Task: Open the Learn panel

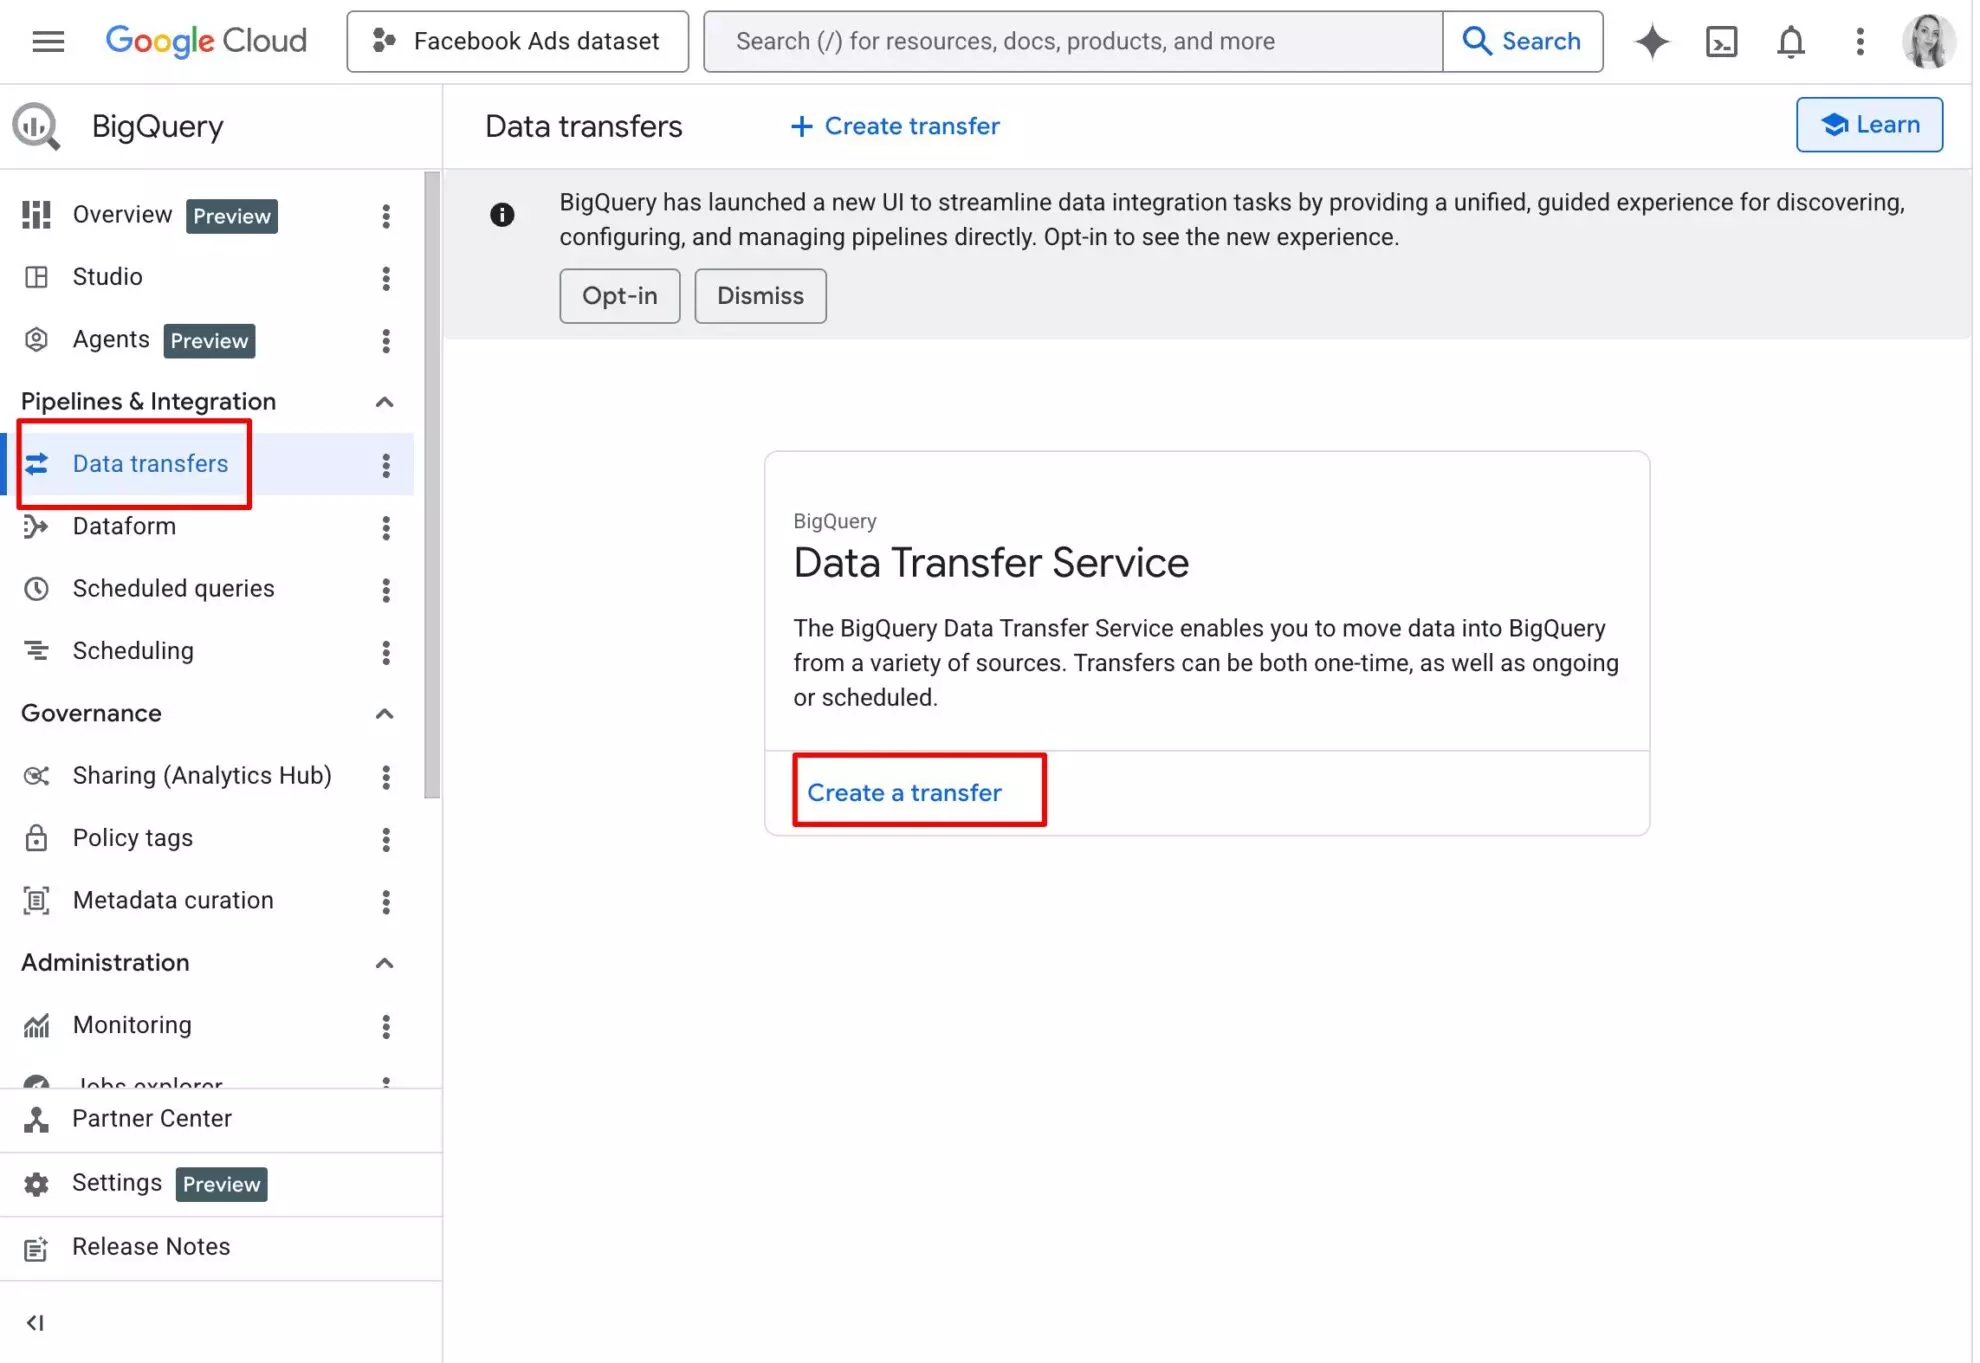Action: [1869, 125]
